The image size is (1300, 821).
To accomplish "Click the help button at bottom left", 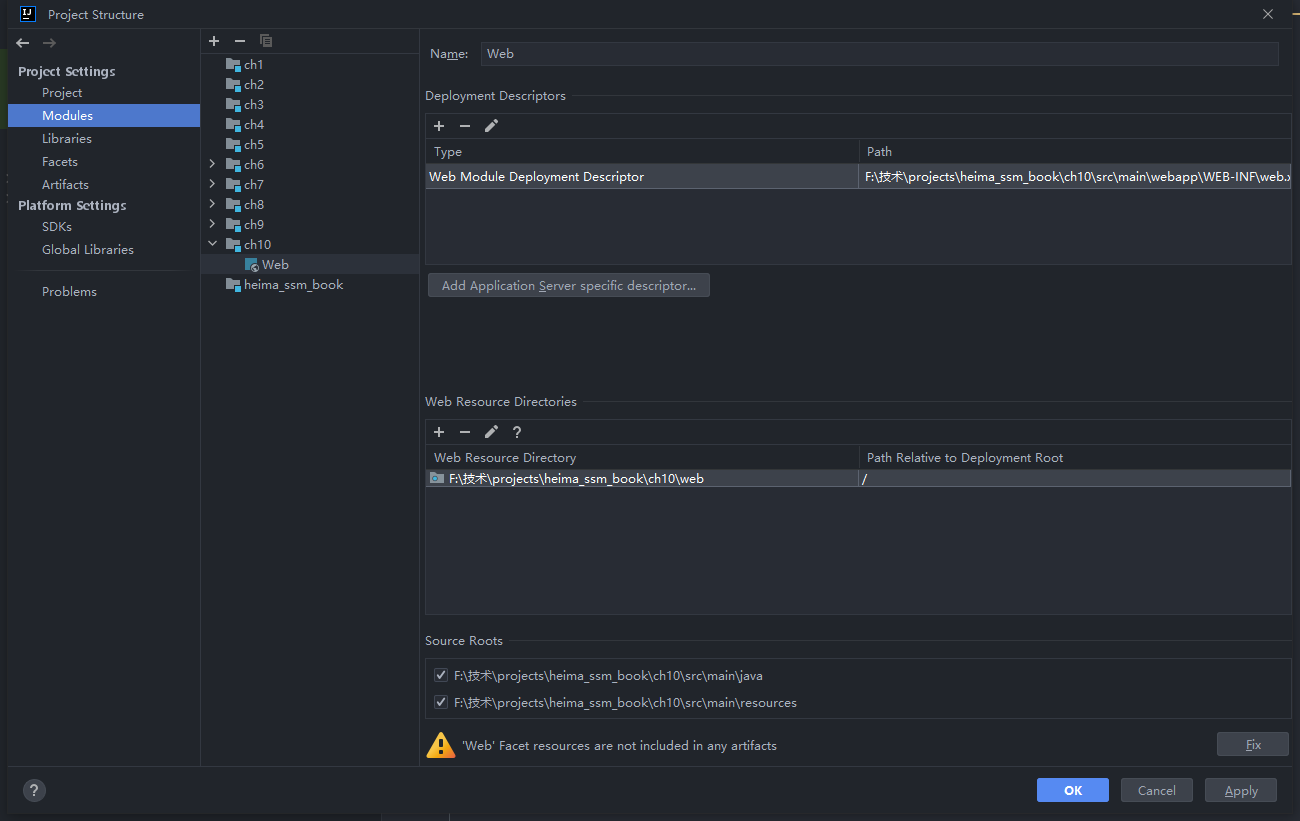I will tap(34, 790).
